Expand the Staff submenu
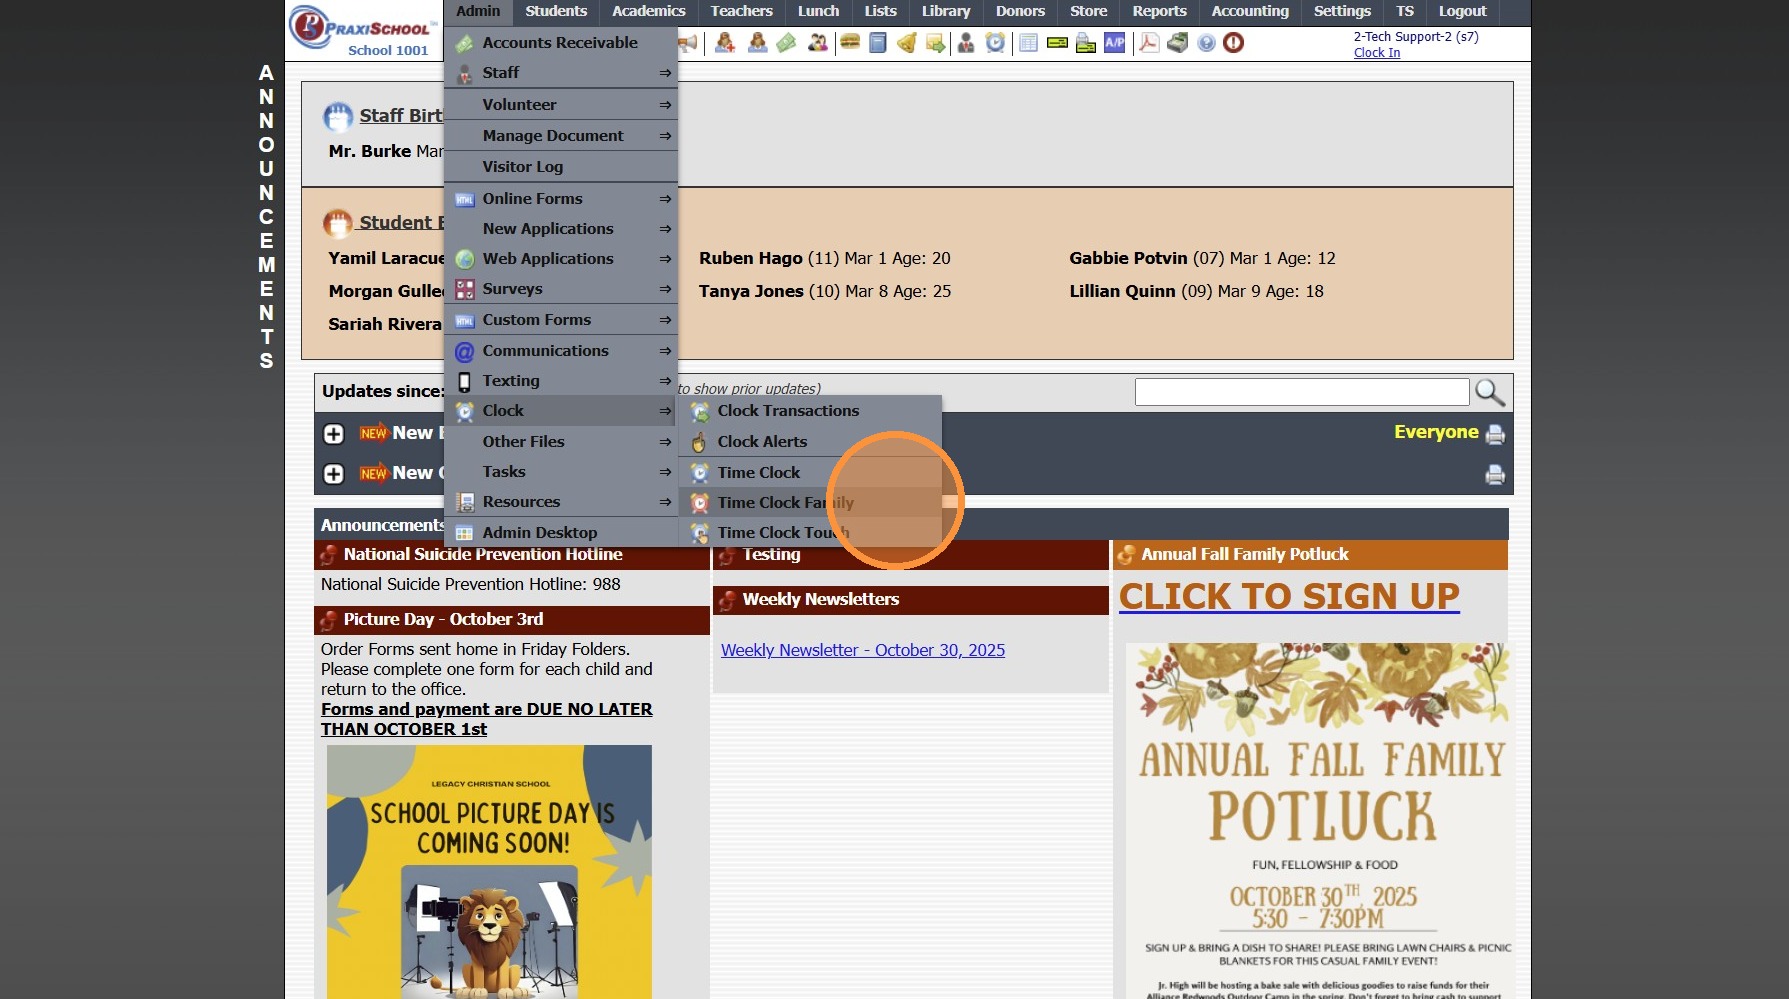Image resolution: width=1789 pixels, height=999 pixels. click(561, 73)
